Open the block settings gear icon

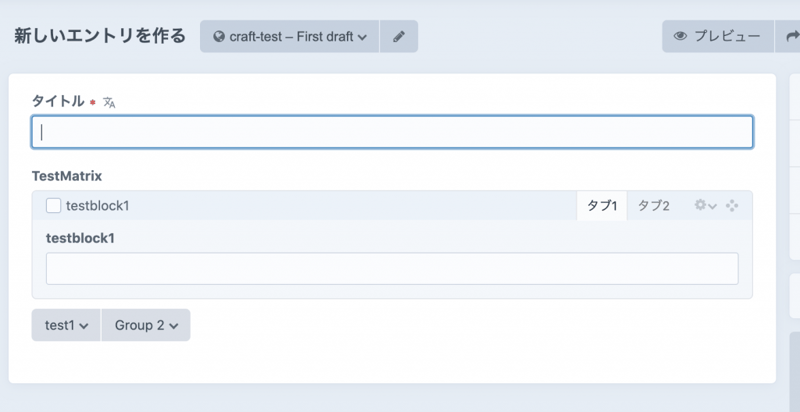[700, 205]
